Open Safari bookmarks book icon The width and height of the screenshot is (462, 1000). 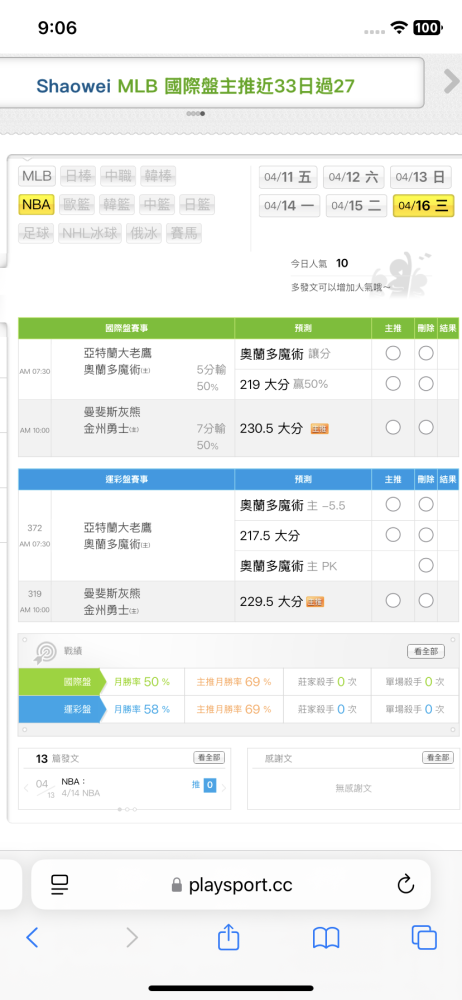click(x=326, y=937)
